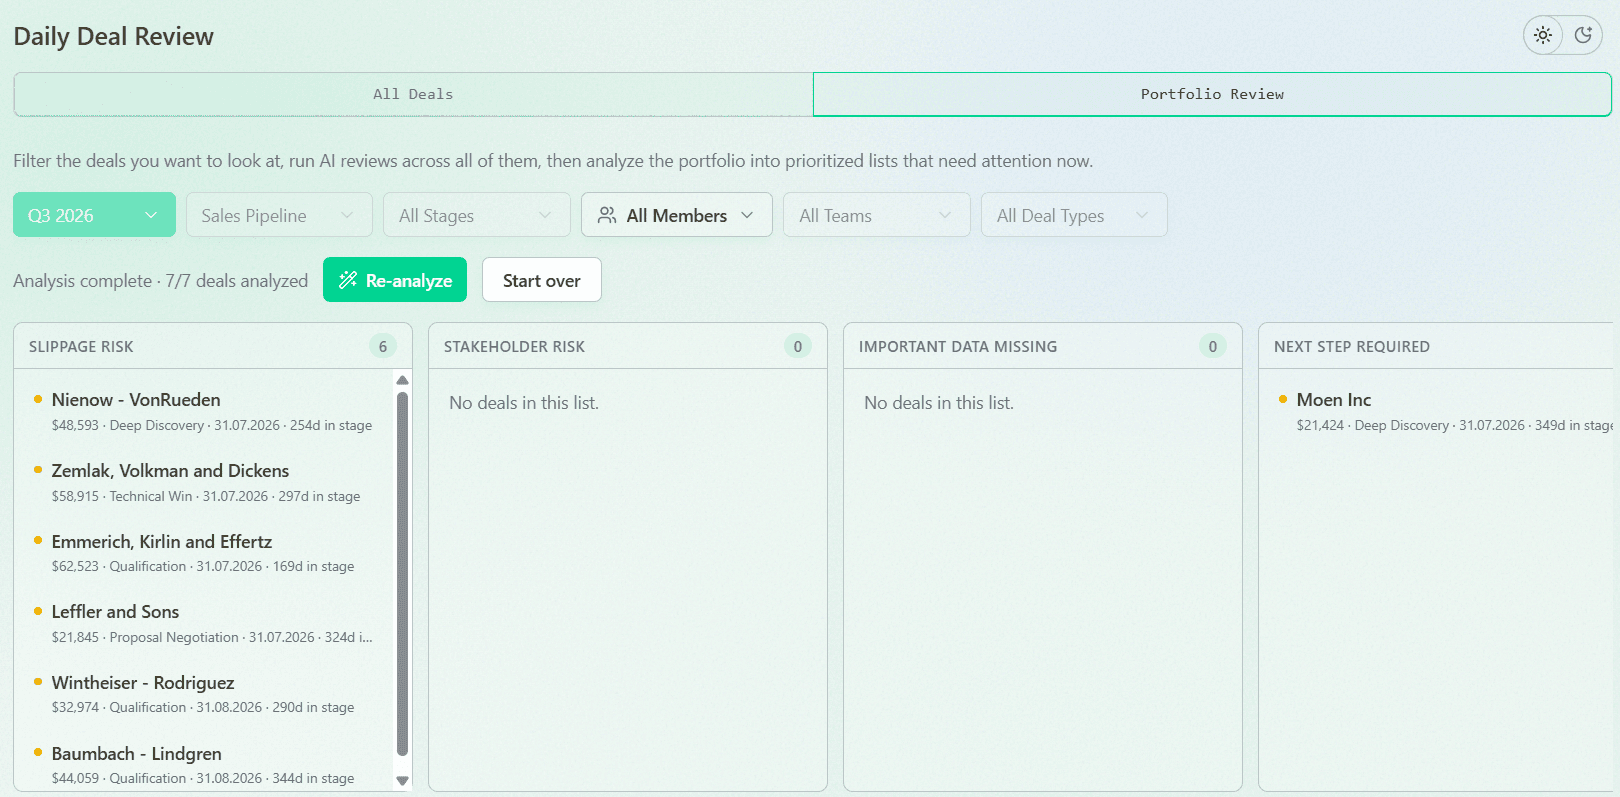Open the Sales Pipeline dropdown
Viewport: 1620px width, 797px height.
click(x=279, y=215)
